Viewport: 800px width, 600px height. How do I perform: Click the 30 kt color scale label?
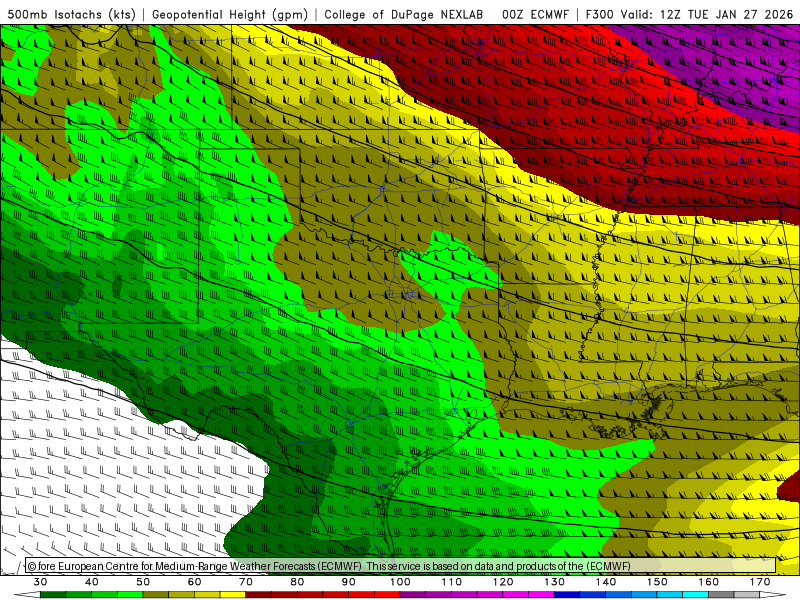point(40,582)
